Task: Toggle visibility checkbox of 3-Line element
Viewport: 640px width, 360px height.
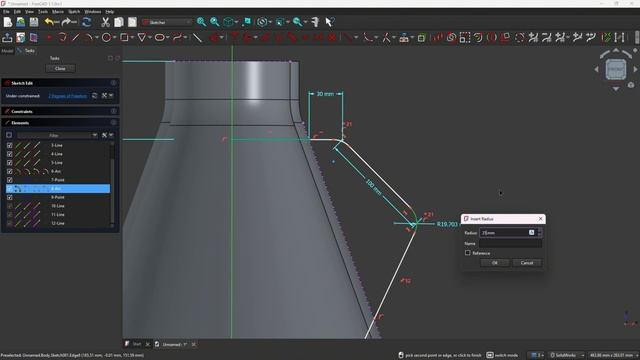Action: pos(9,145)
